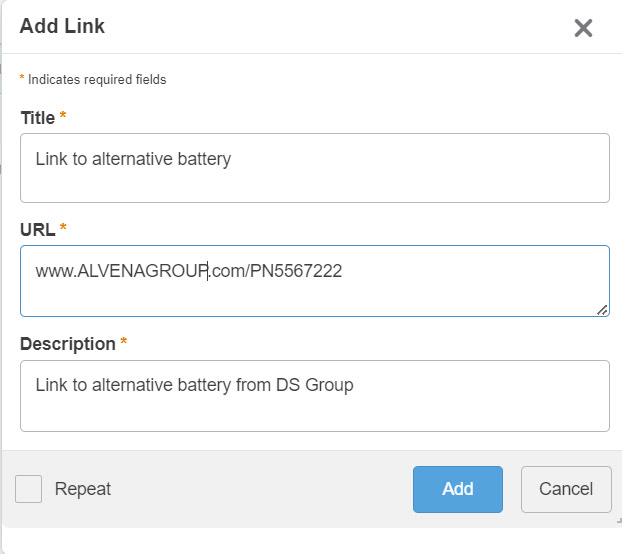622x554 pixels.
Task: Place cursor on 'DS Group' in Description
Action: [320, 384]
